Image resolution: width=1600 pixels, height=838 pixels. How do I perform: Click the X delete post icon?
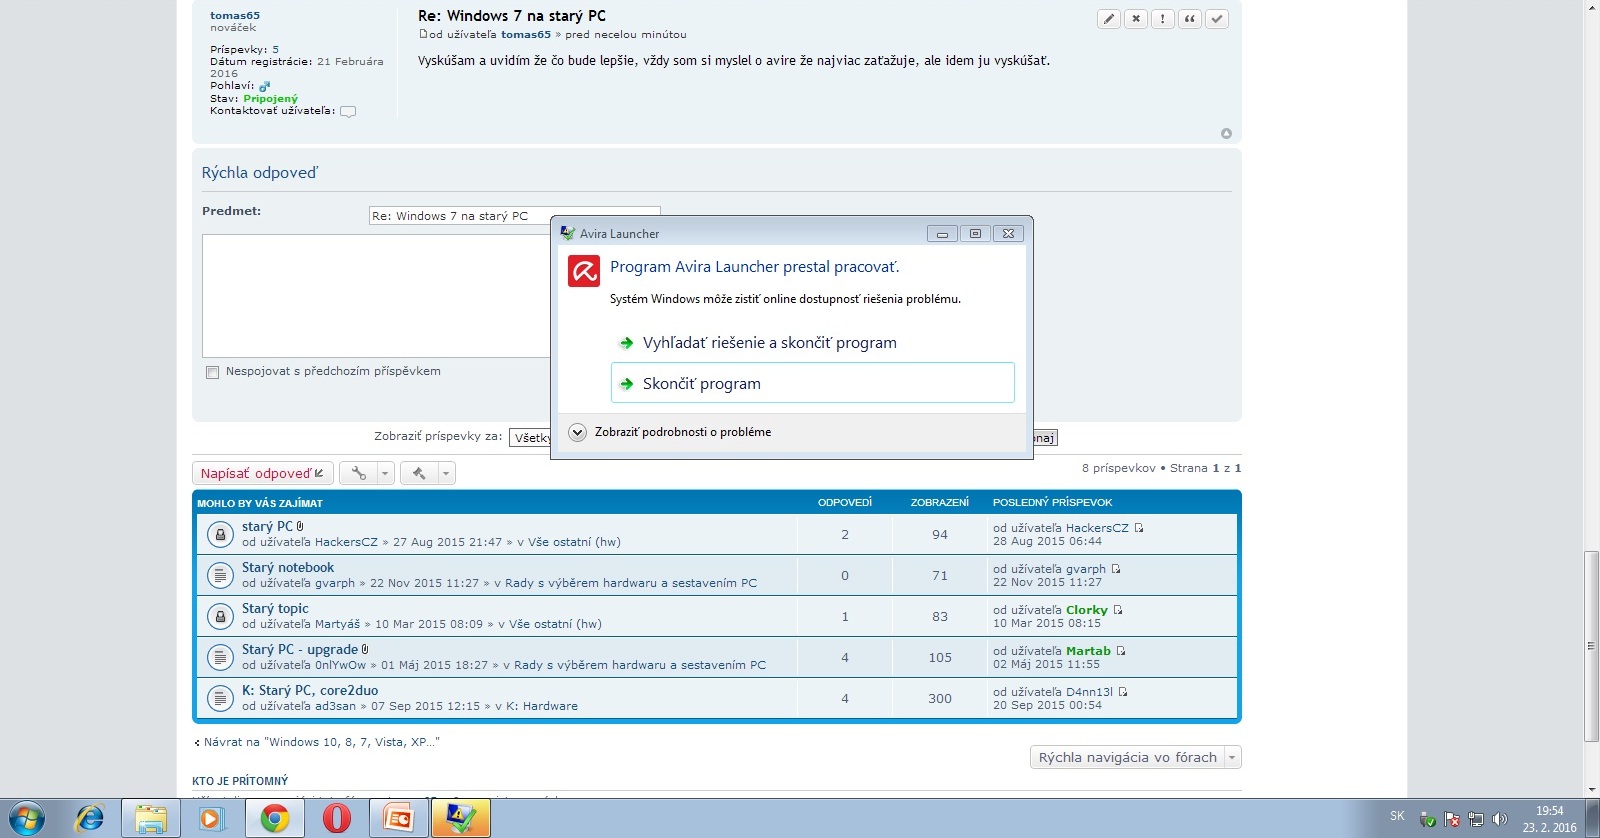pyautogui.click(x=1136, y=19)
